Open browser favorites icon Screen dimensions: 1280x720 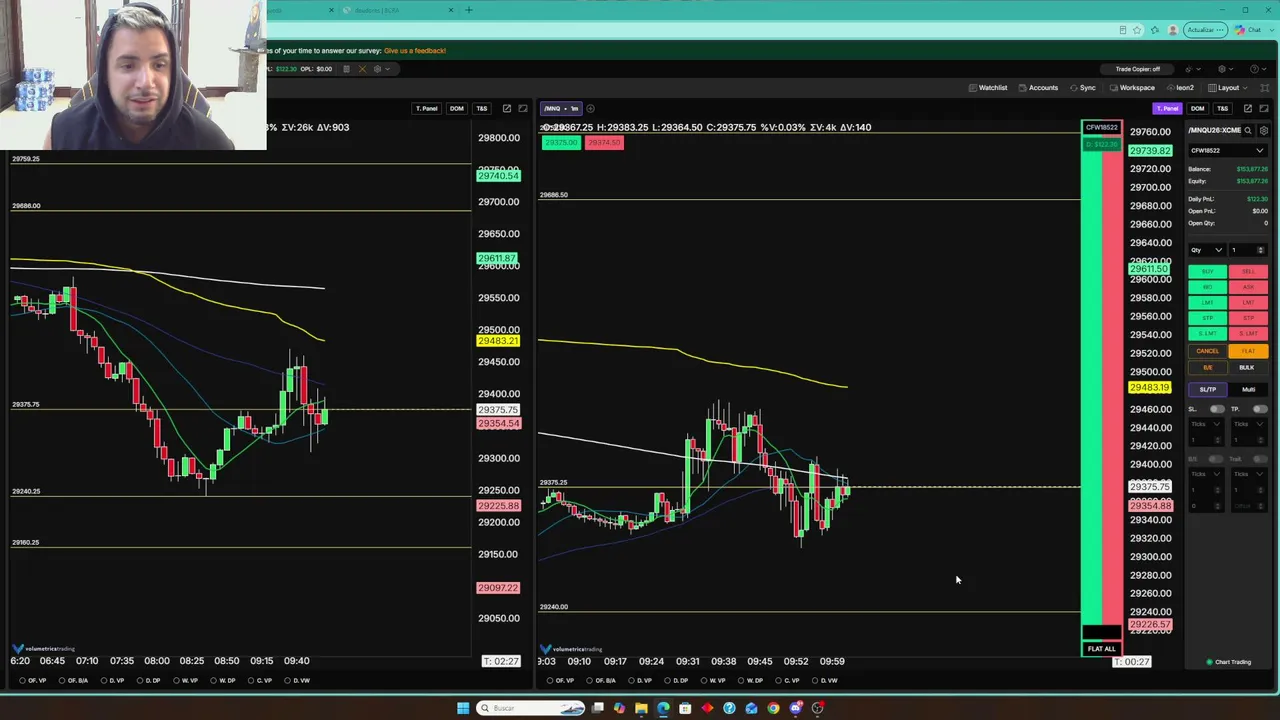click(x=1155, y=30)
